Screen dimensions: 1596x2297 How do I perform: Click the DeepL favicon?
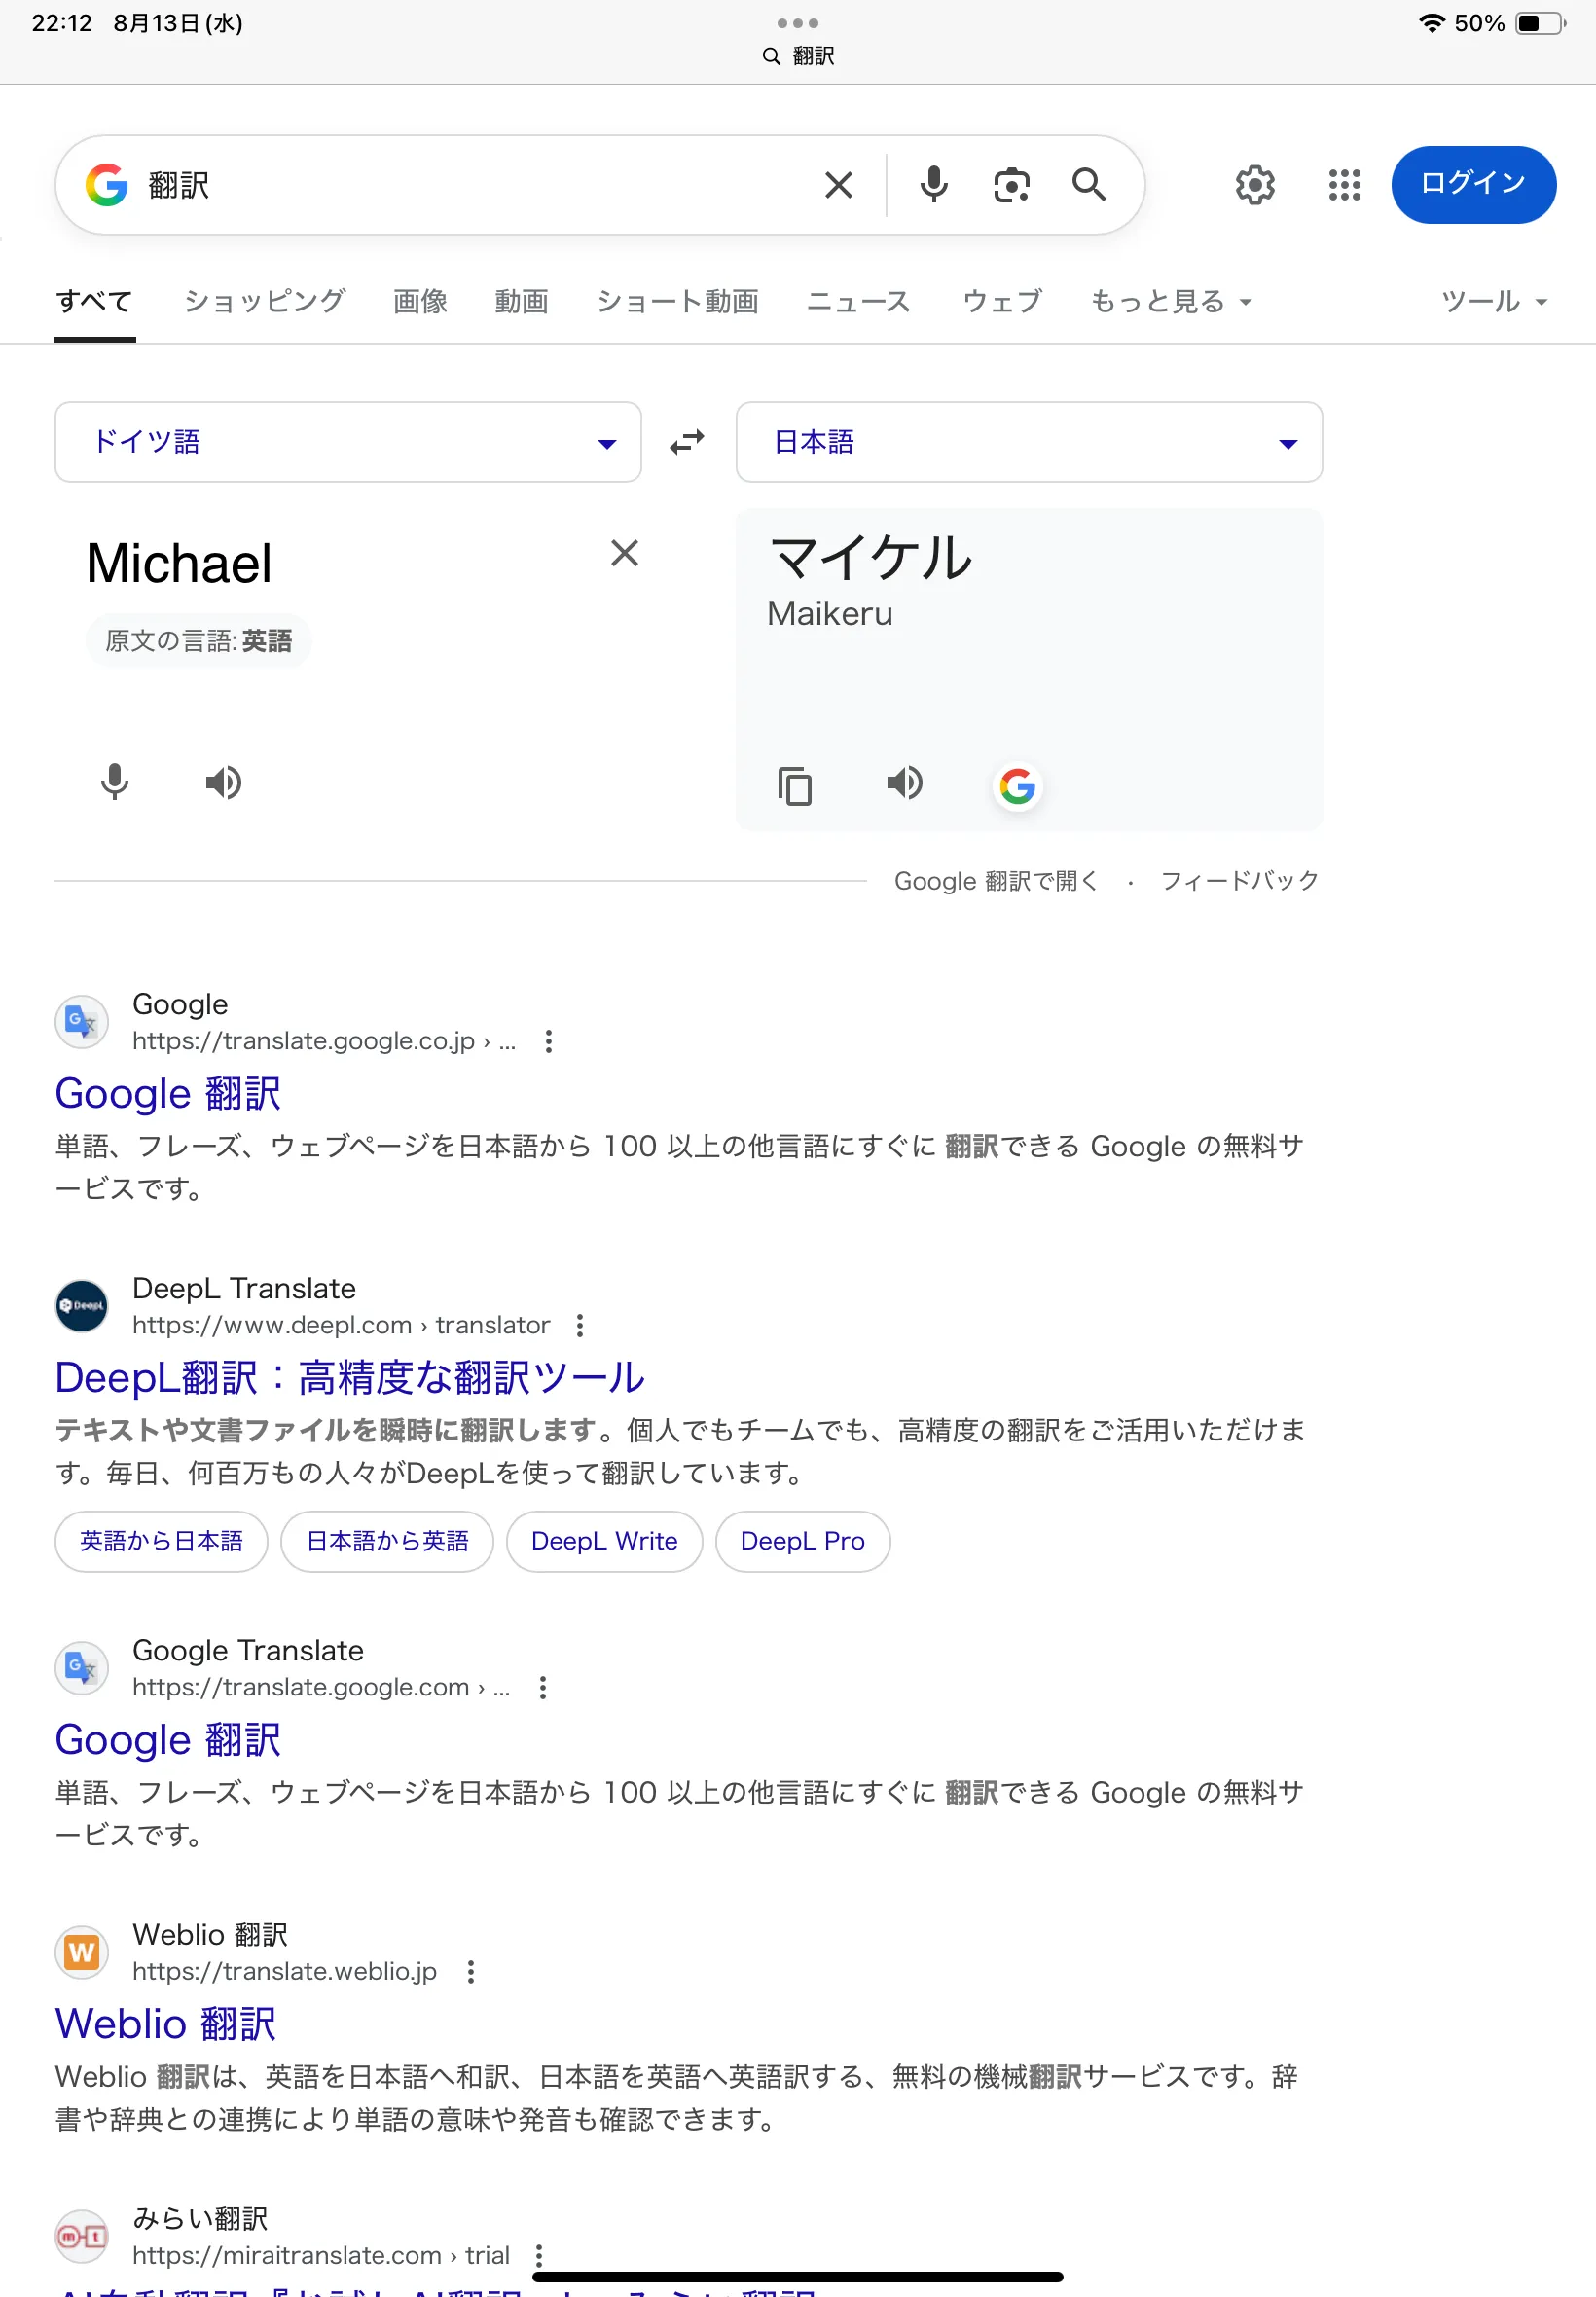click(x=81, y=1306)
